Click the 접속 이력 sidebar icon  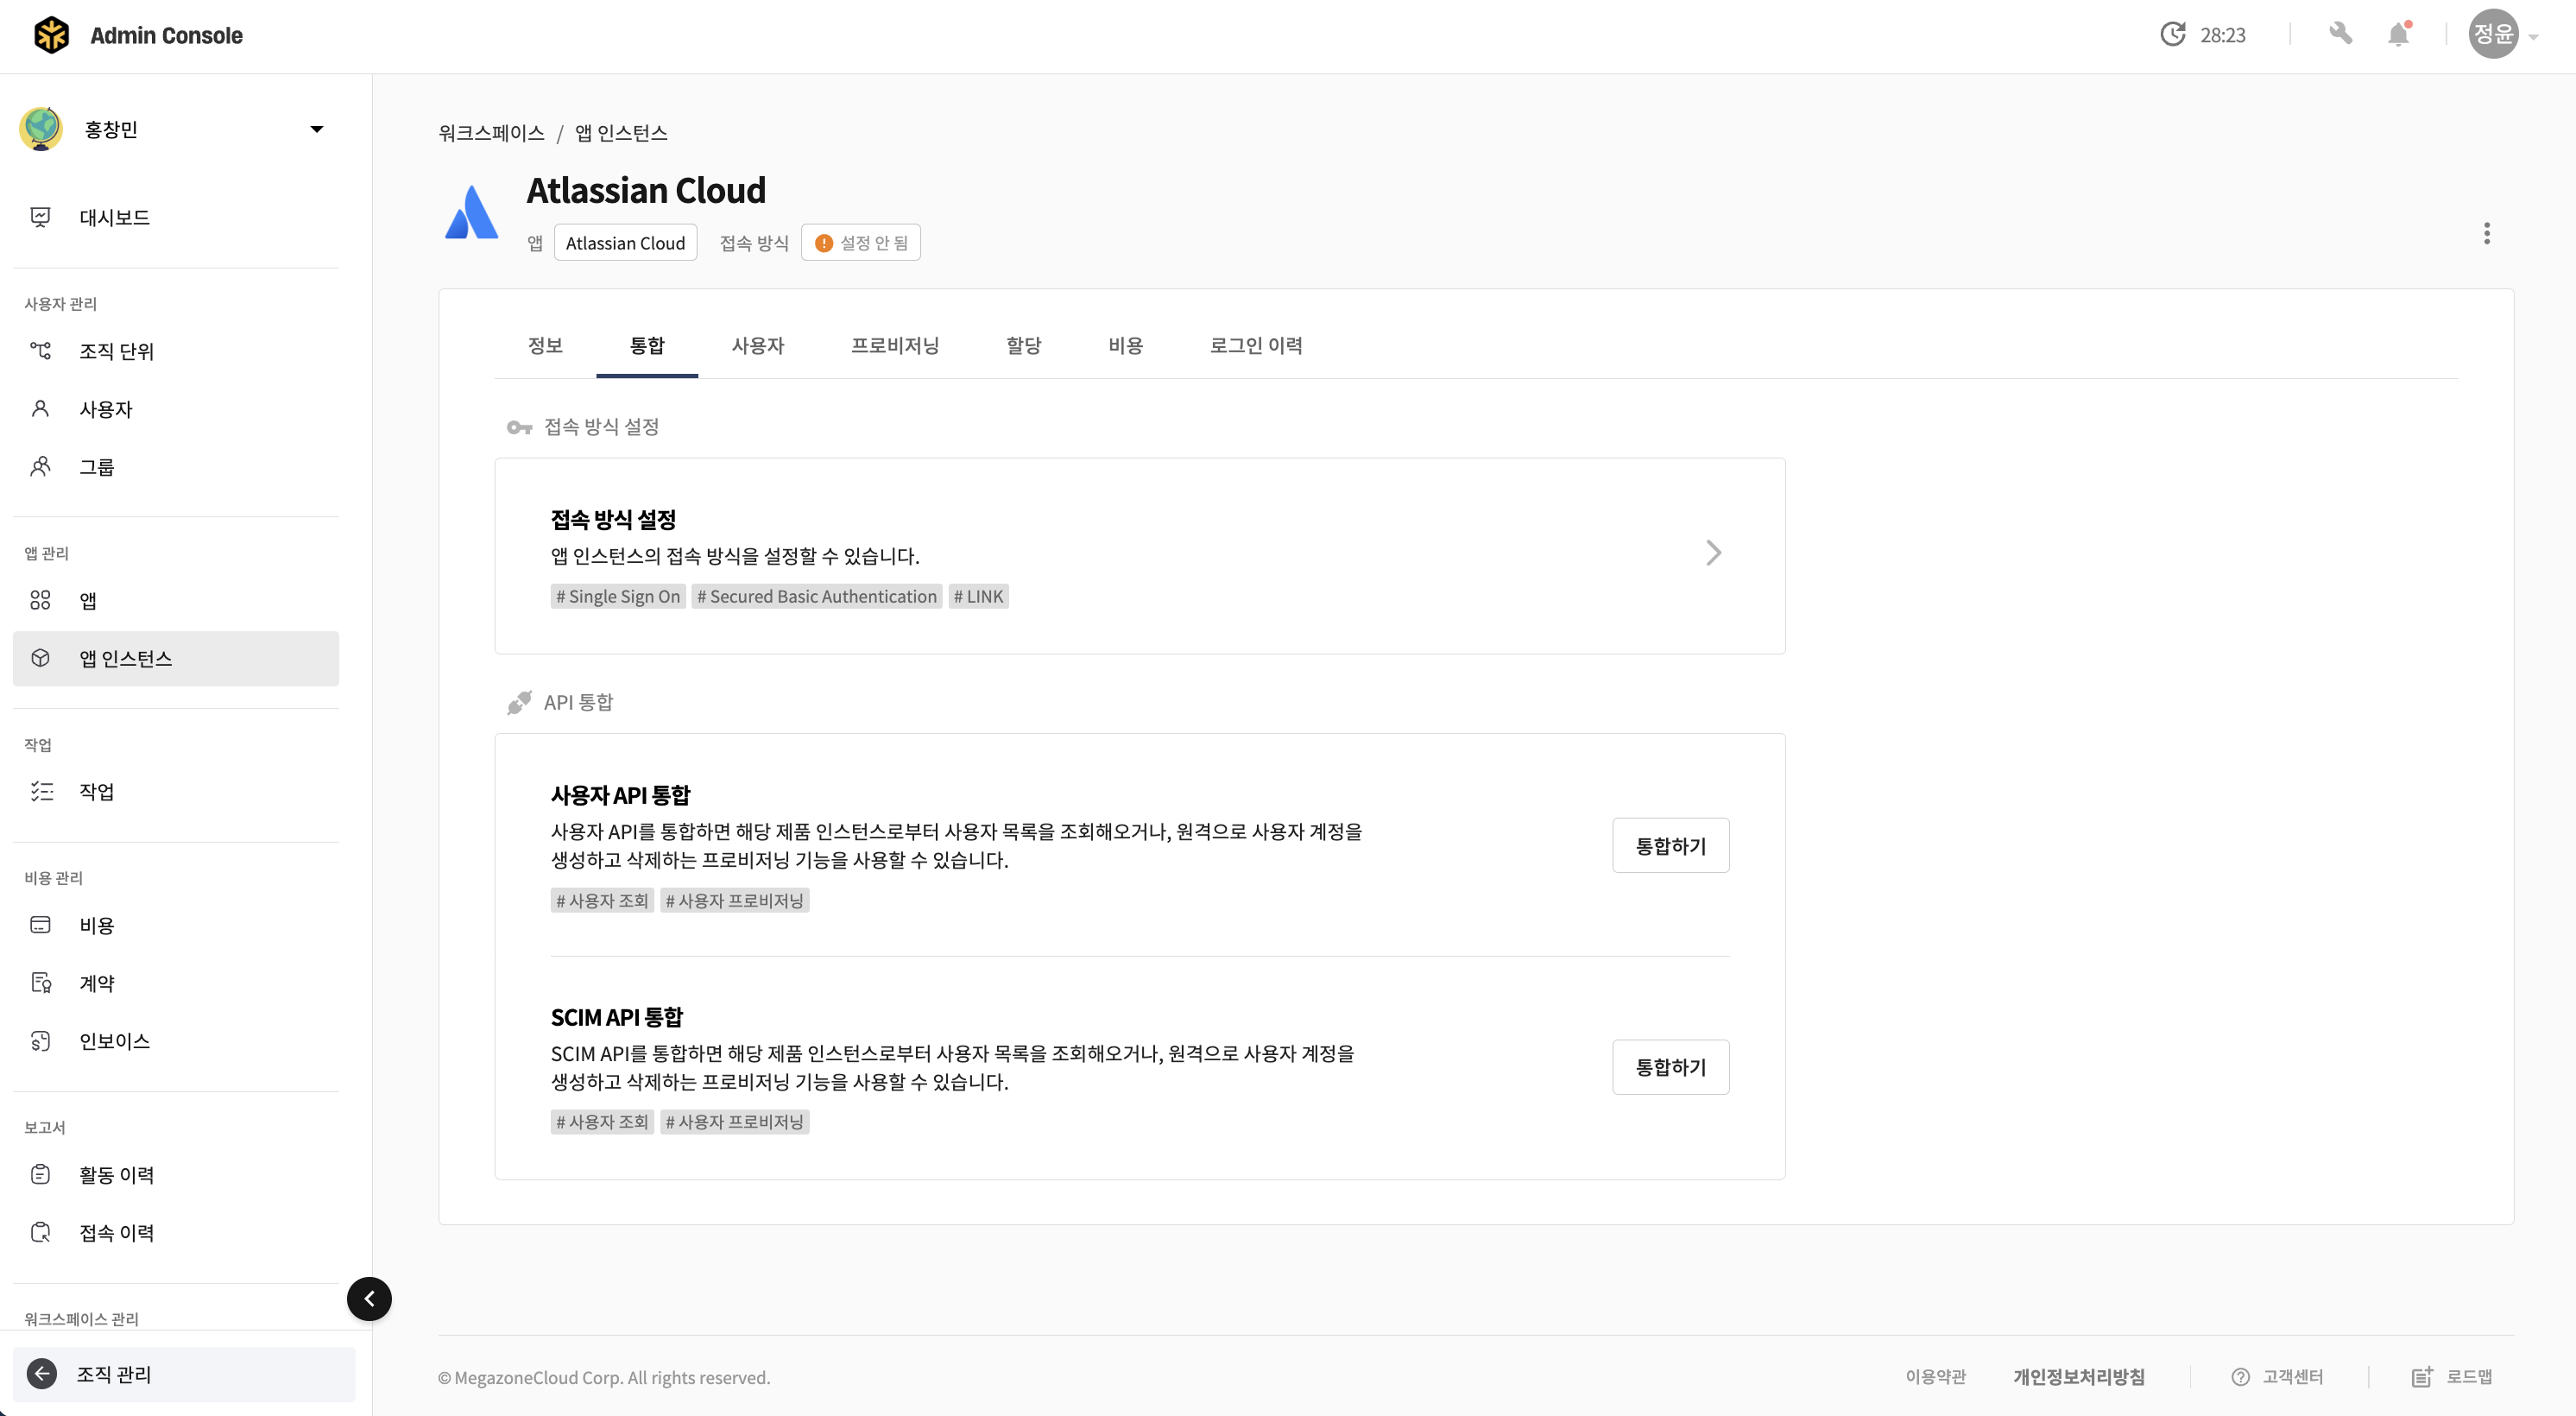[40, 1233]
